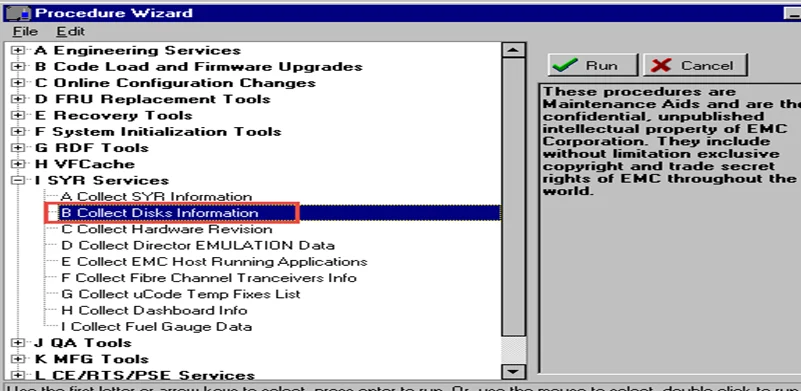Open the Edit menu
801x391 pixels.
click(x=70, y=31)
